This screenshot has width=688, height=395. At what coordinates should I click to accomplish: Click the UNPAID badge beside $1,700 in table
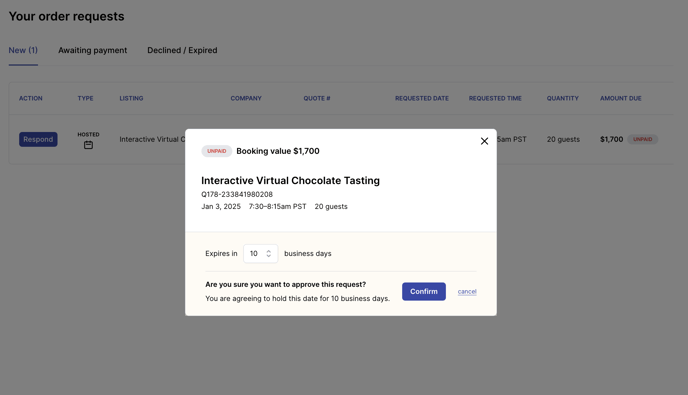(x=642, y=139)
